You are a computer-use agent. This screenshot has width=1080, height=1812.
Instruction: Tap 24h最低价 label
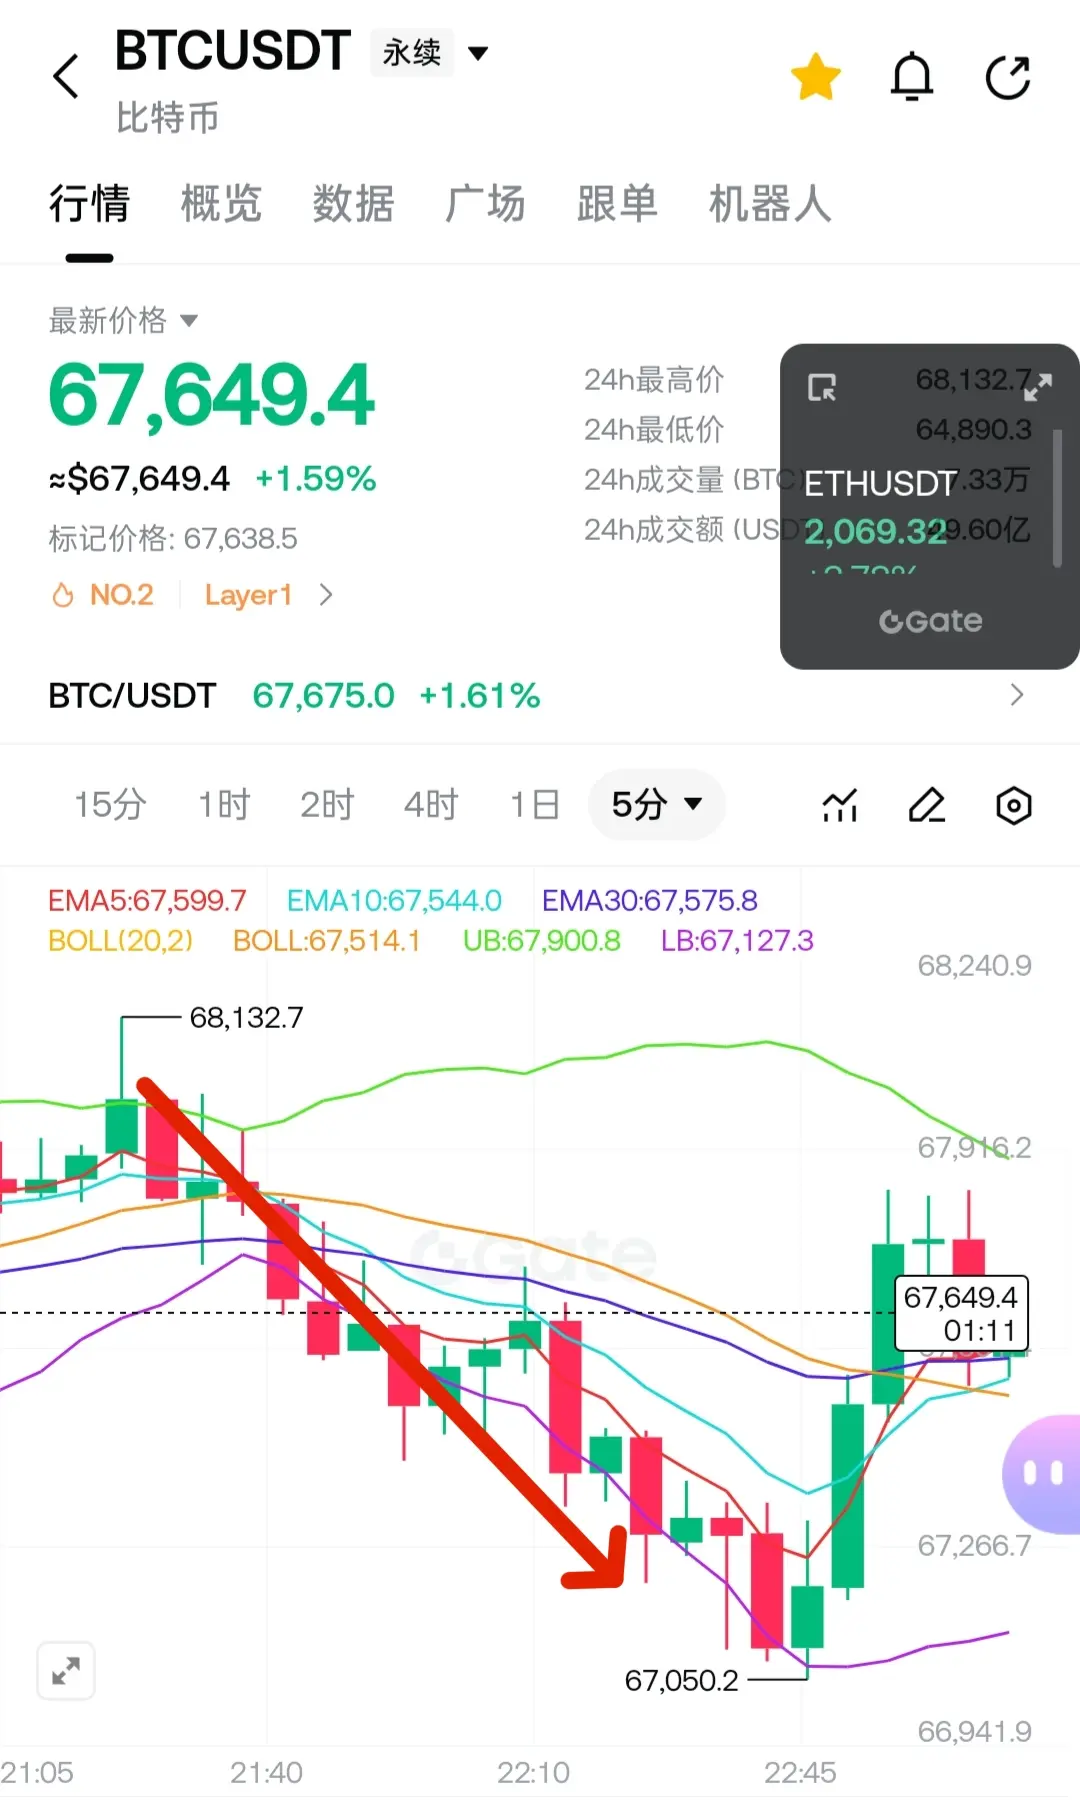(654, 430)
